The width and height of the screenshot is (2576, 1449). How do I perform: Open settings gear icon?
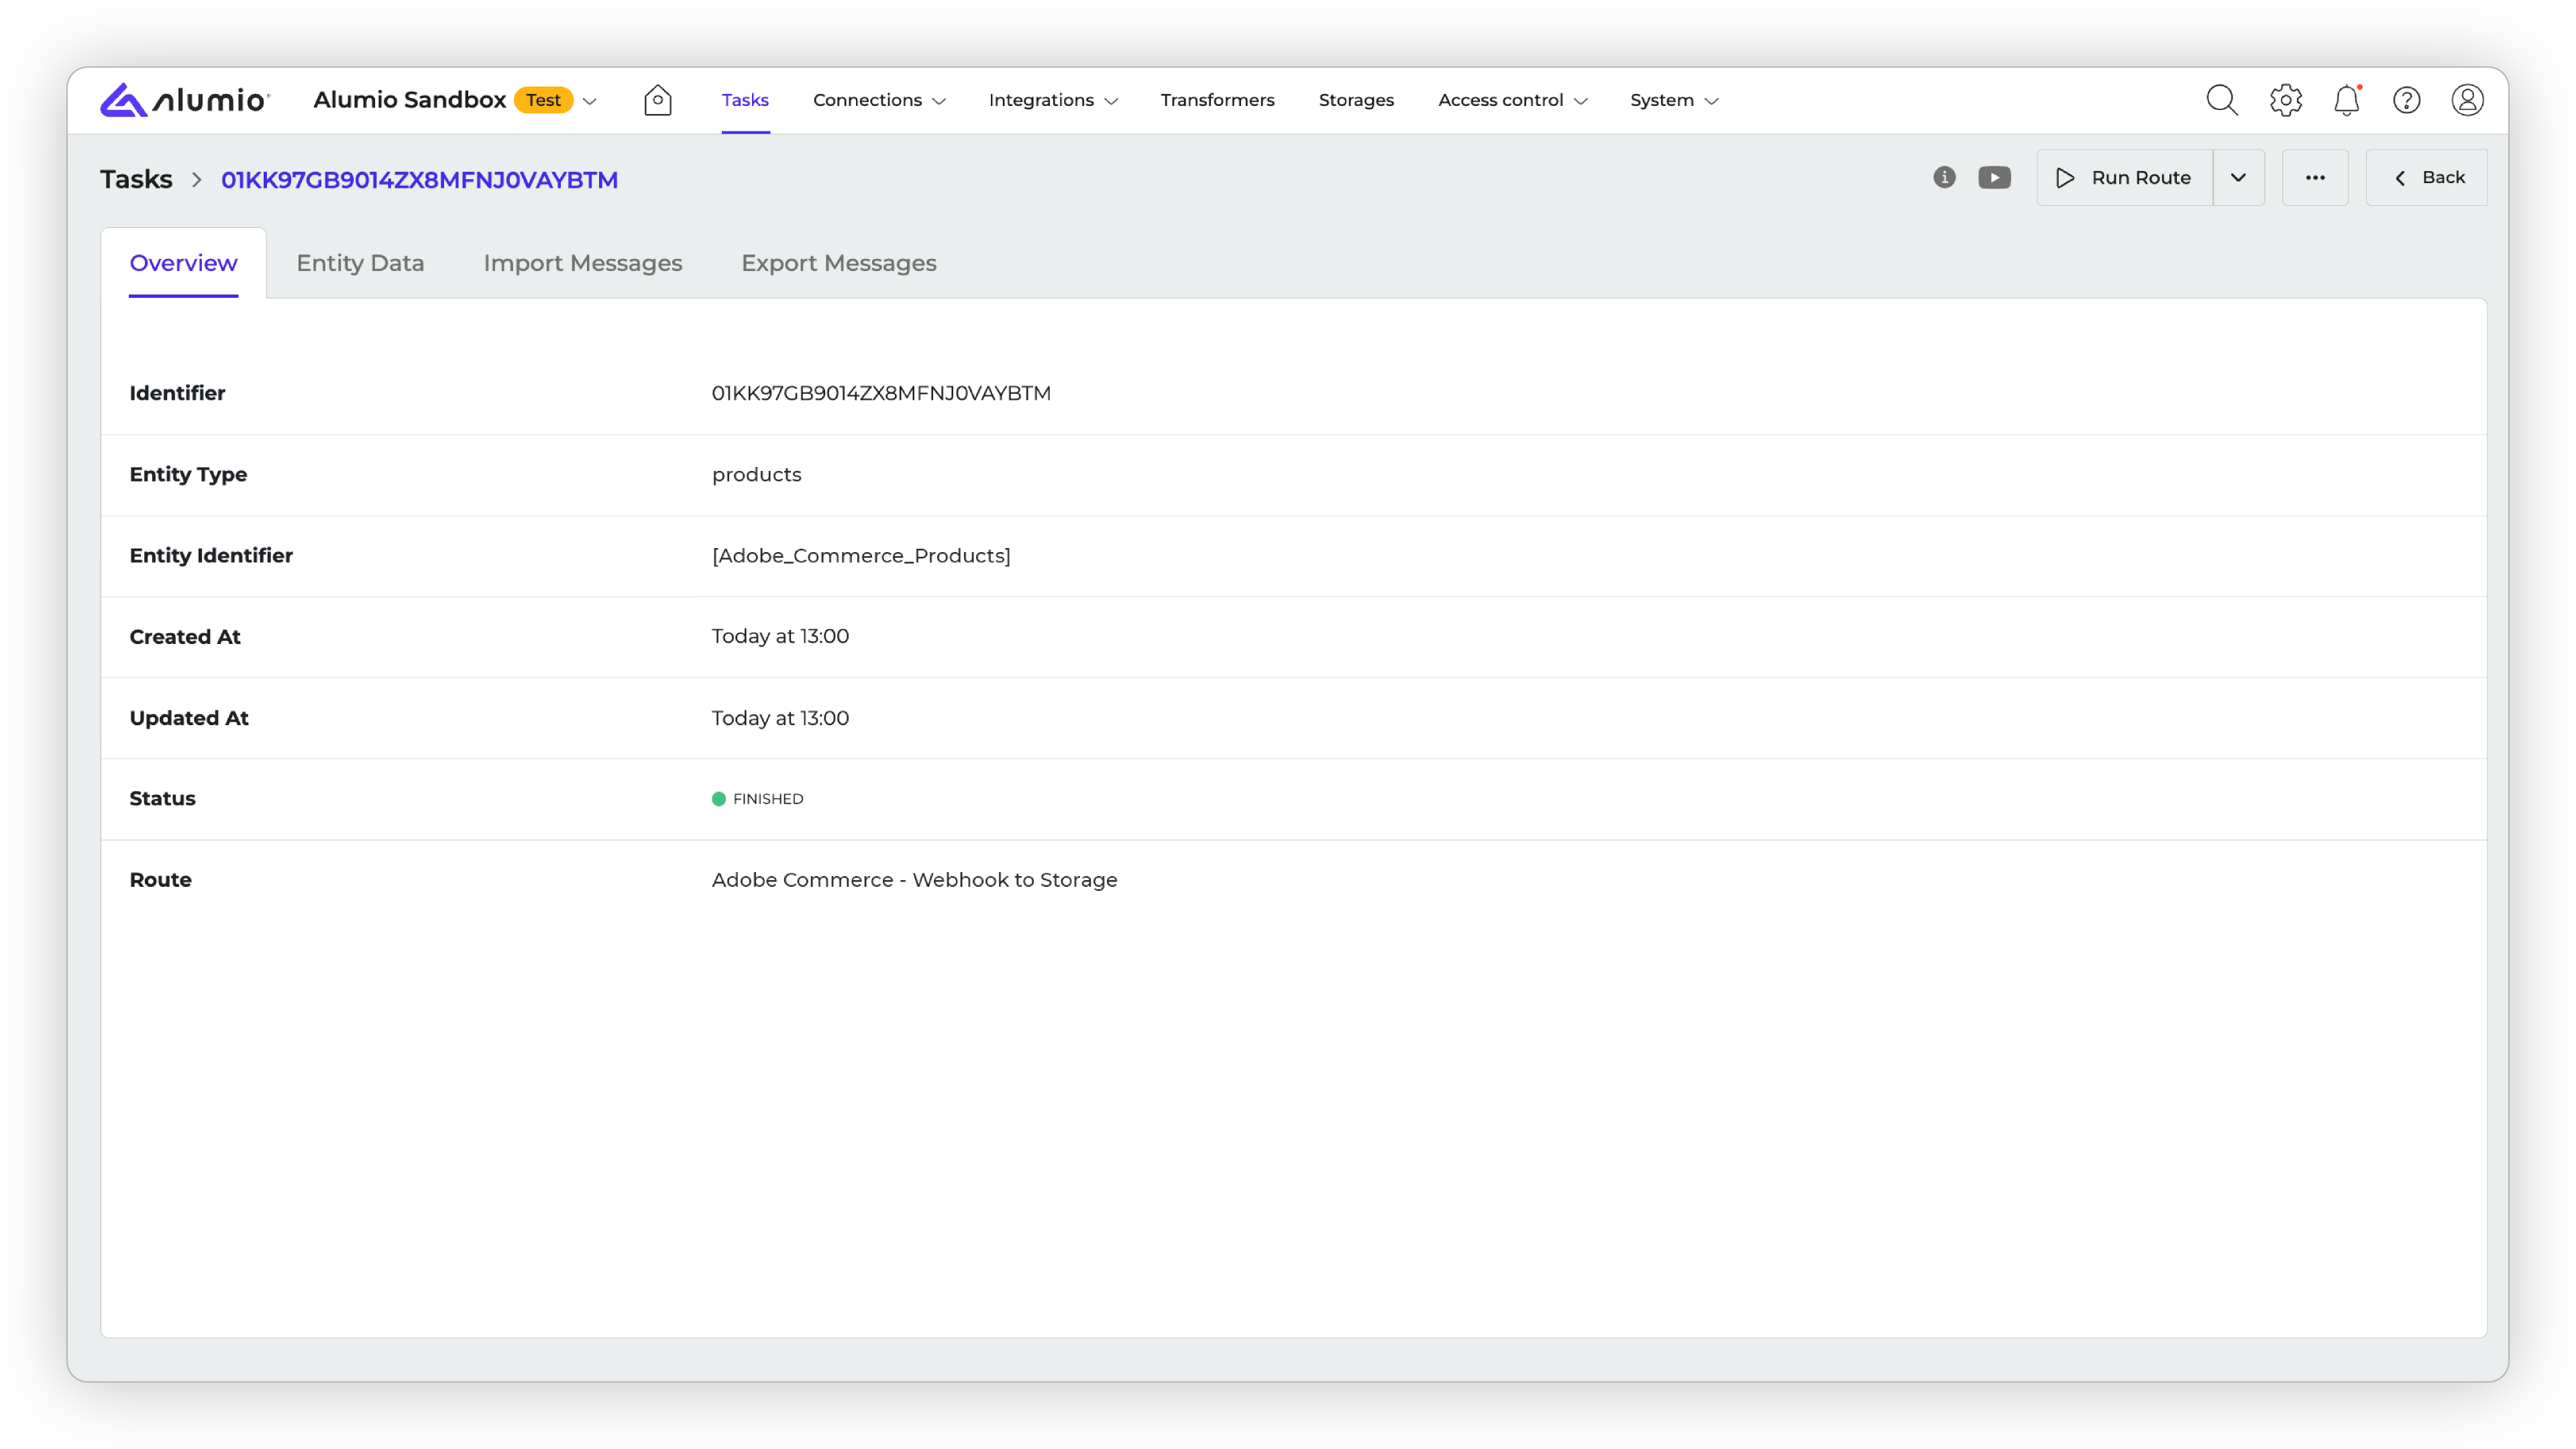(2285, 100)
